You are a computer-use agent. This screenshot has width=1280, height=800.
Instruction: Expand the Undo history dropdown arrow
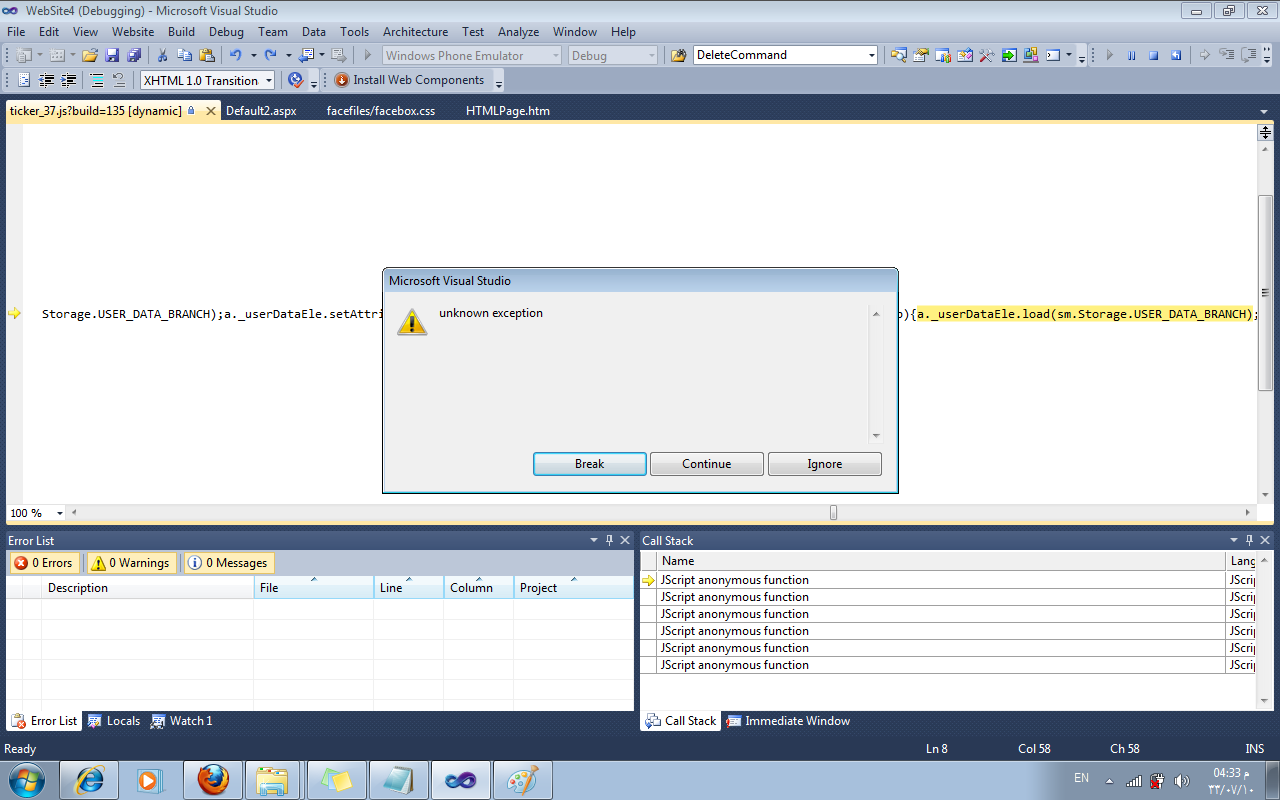pyautogui.click(x=253, y=56)
